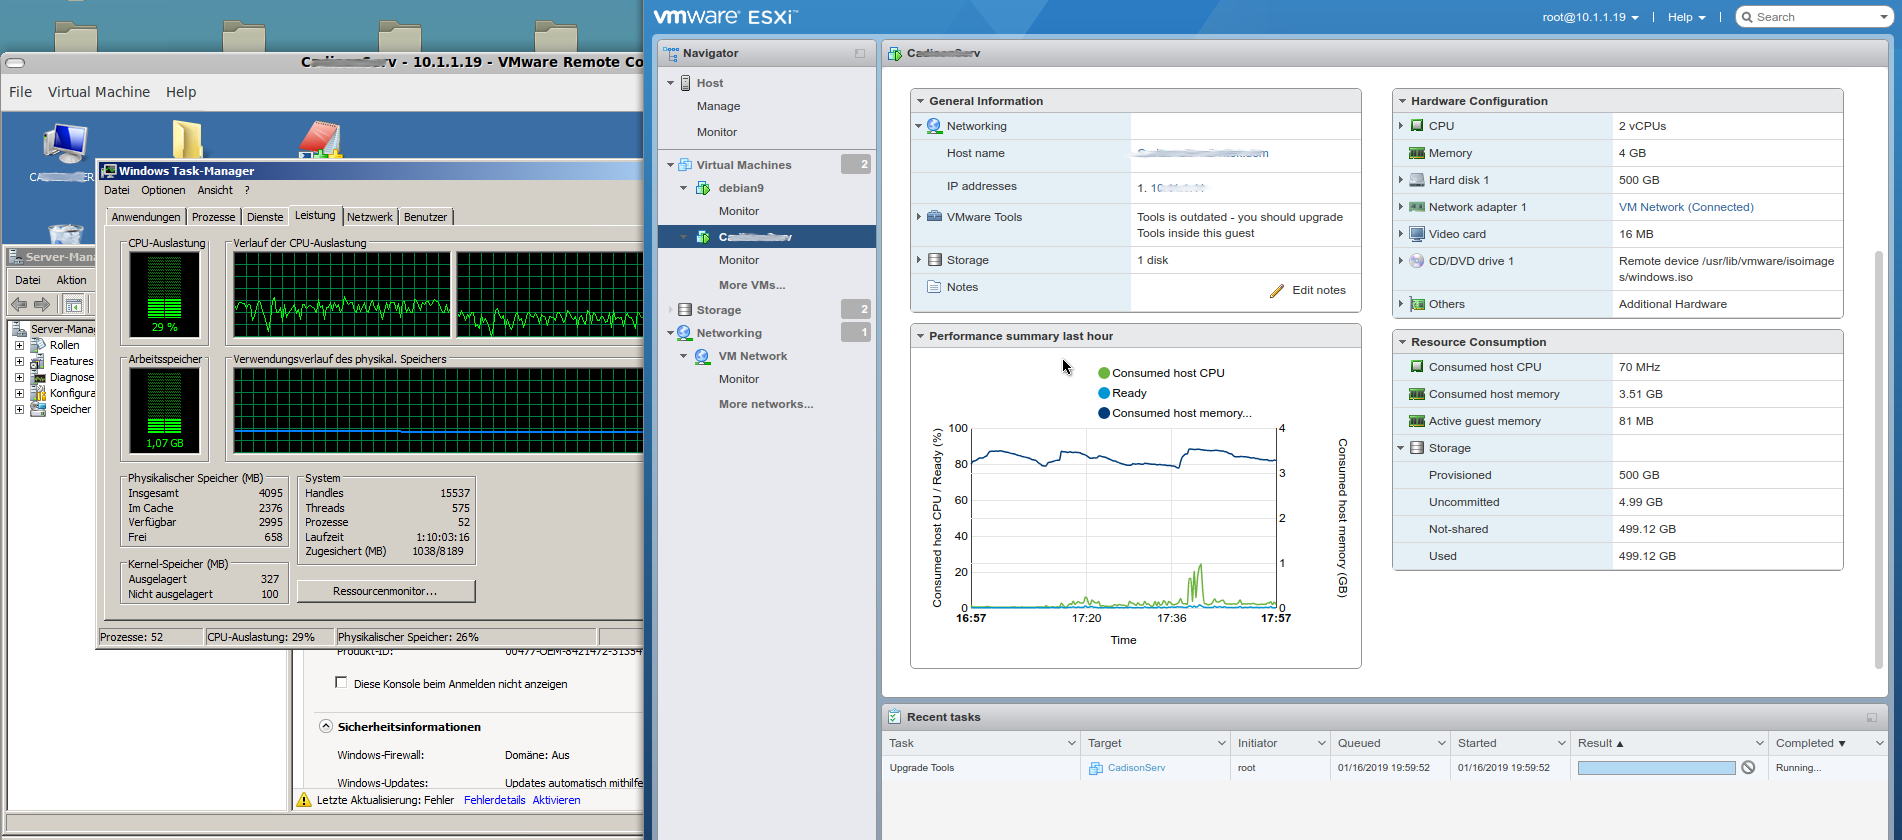Image resolution: width=1902 pixels, height=840 pixels.
Task: Collapse the debian9 tree node
Action: 684,188
